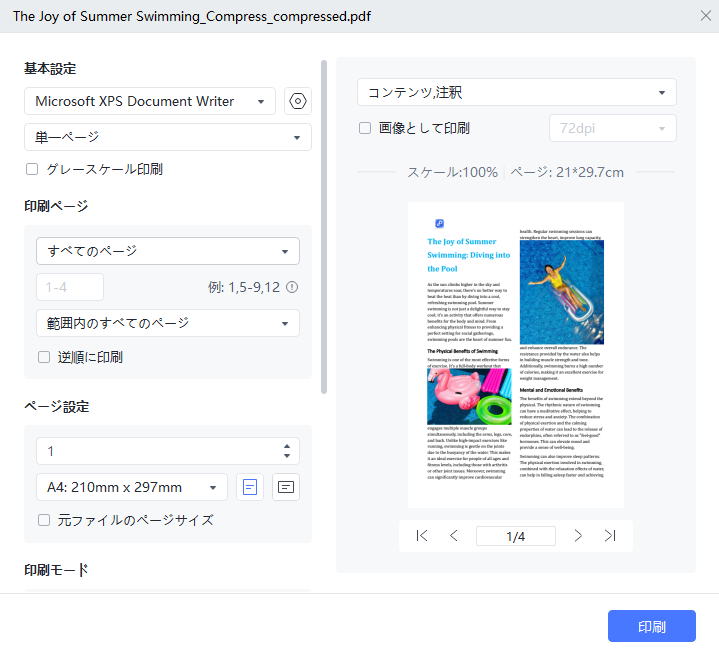The height and width of the screenshot is (657, 719).
Task: Open 単一ページ layout dropdown
Action: (168, 137)
